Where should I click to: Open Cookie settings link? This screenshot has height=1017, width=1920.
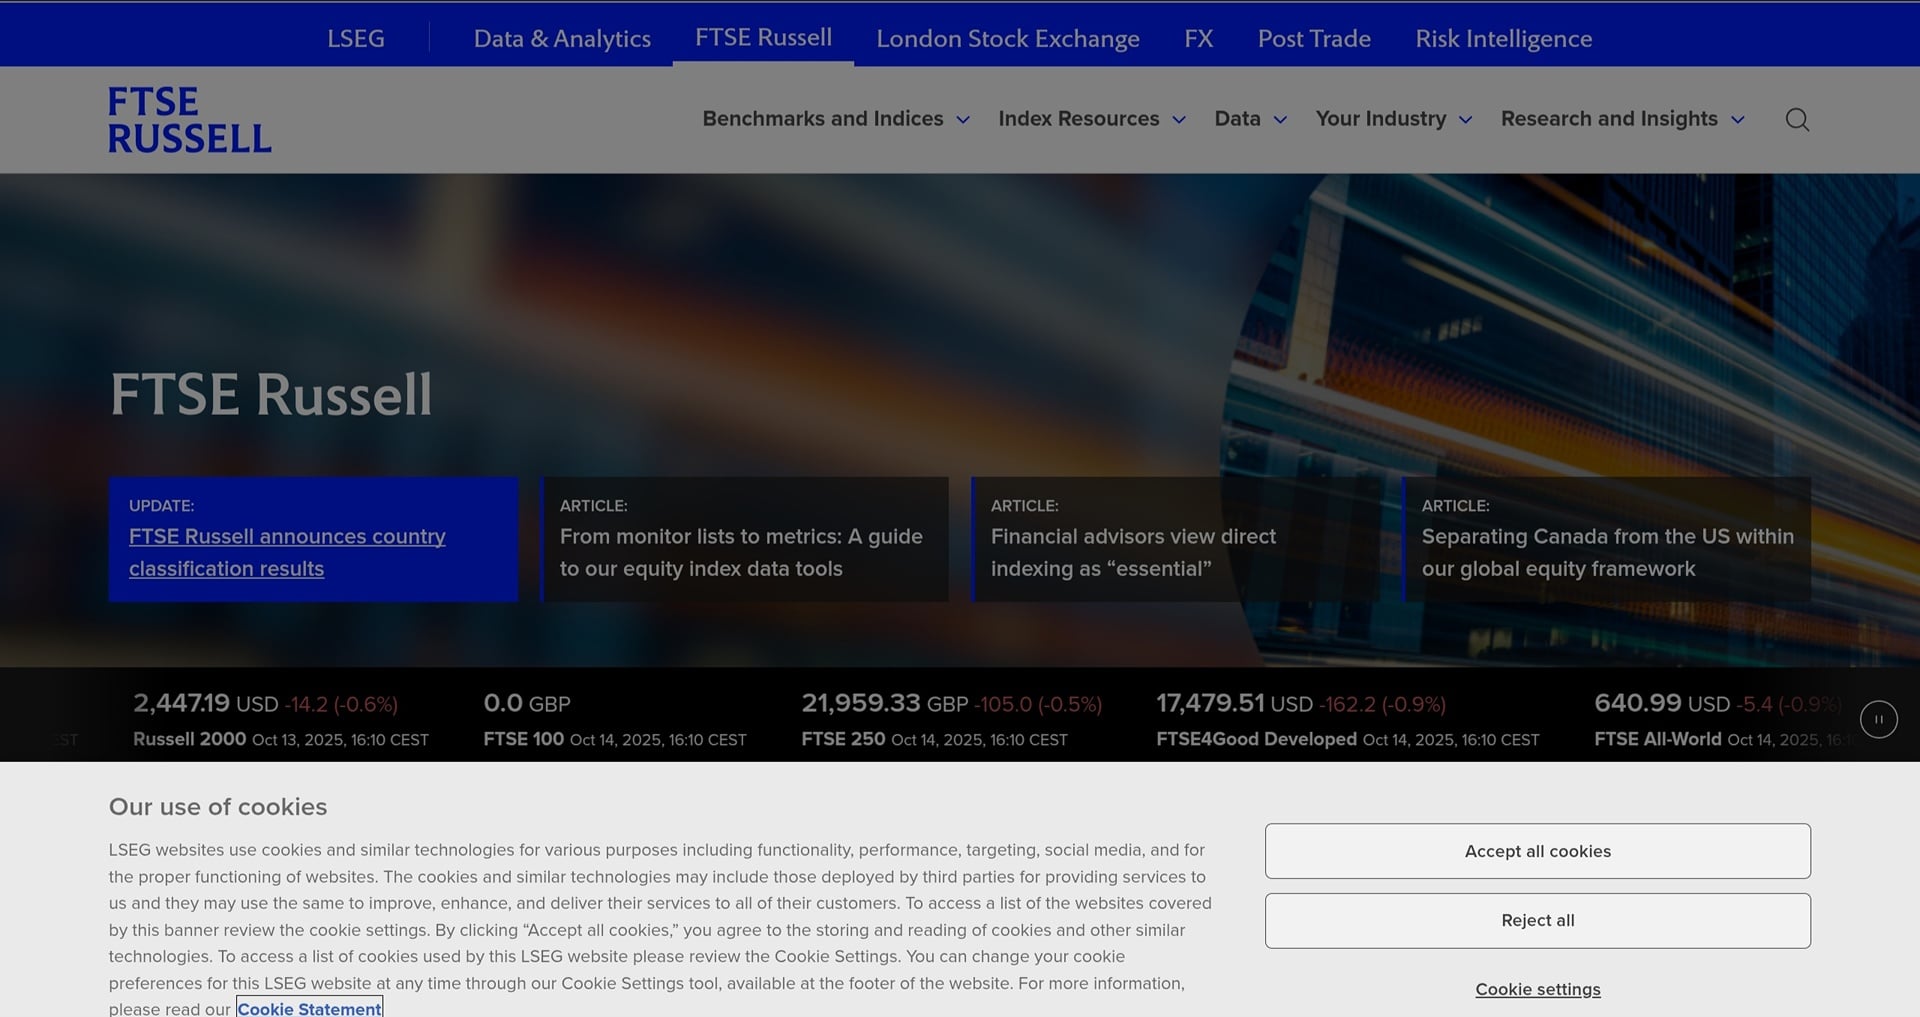1537,989
